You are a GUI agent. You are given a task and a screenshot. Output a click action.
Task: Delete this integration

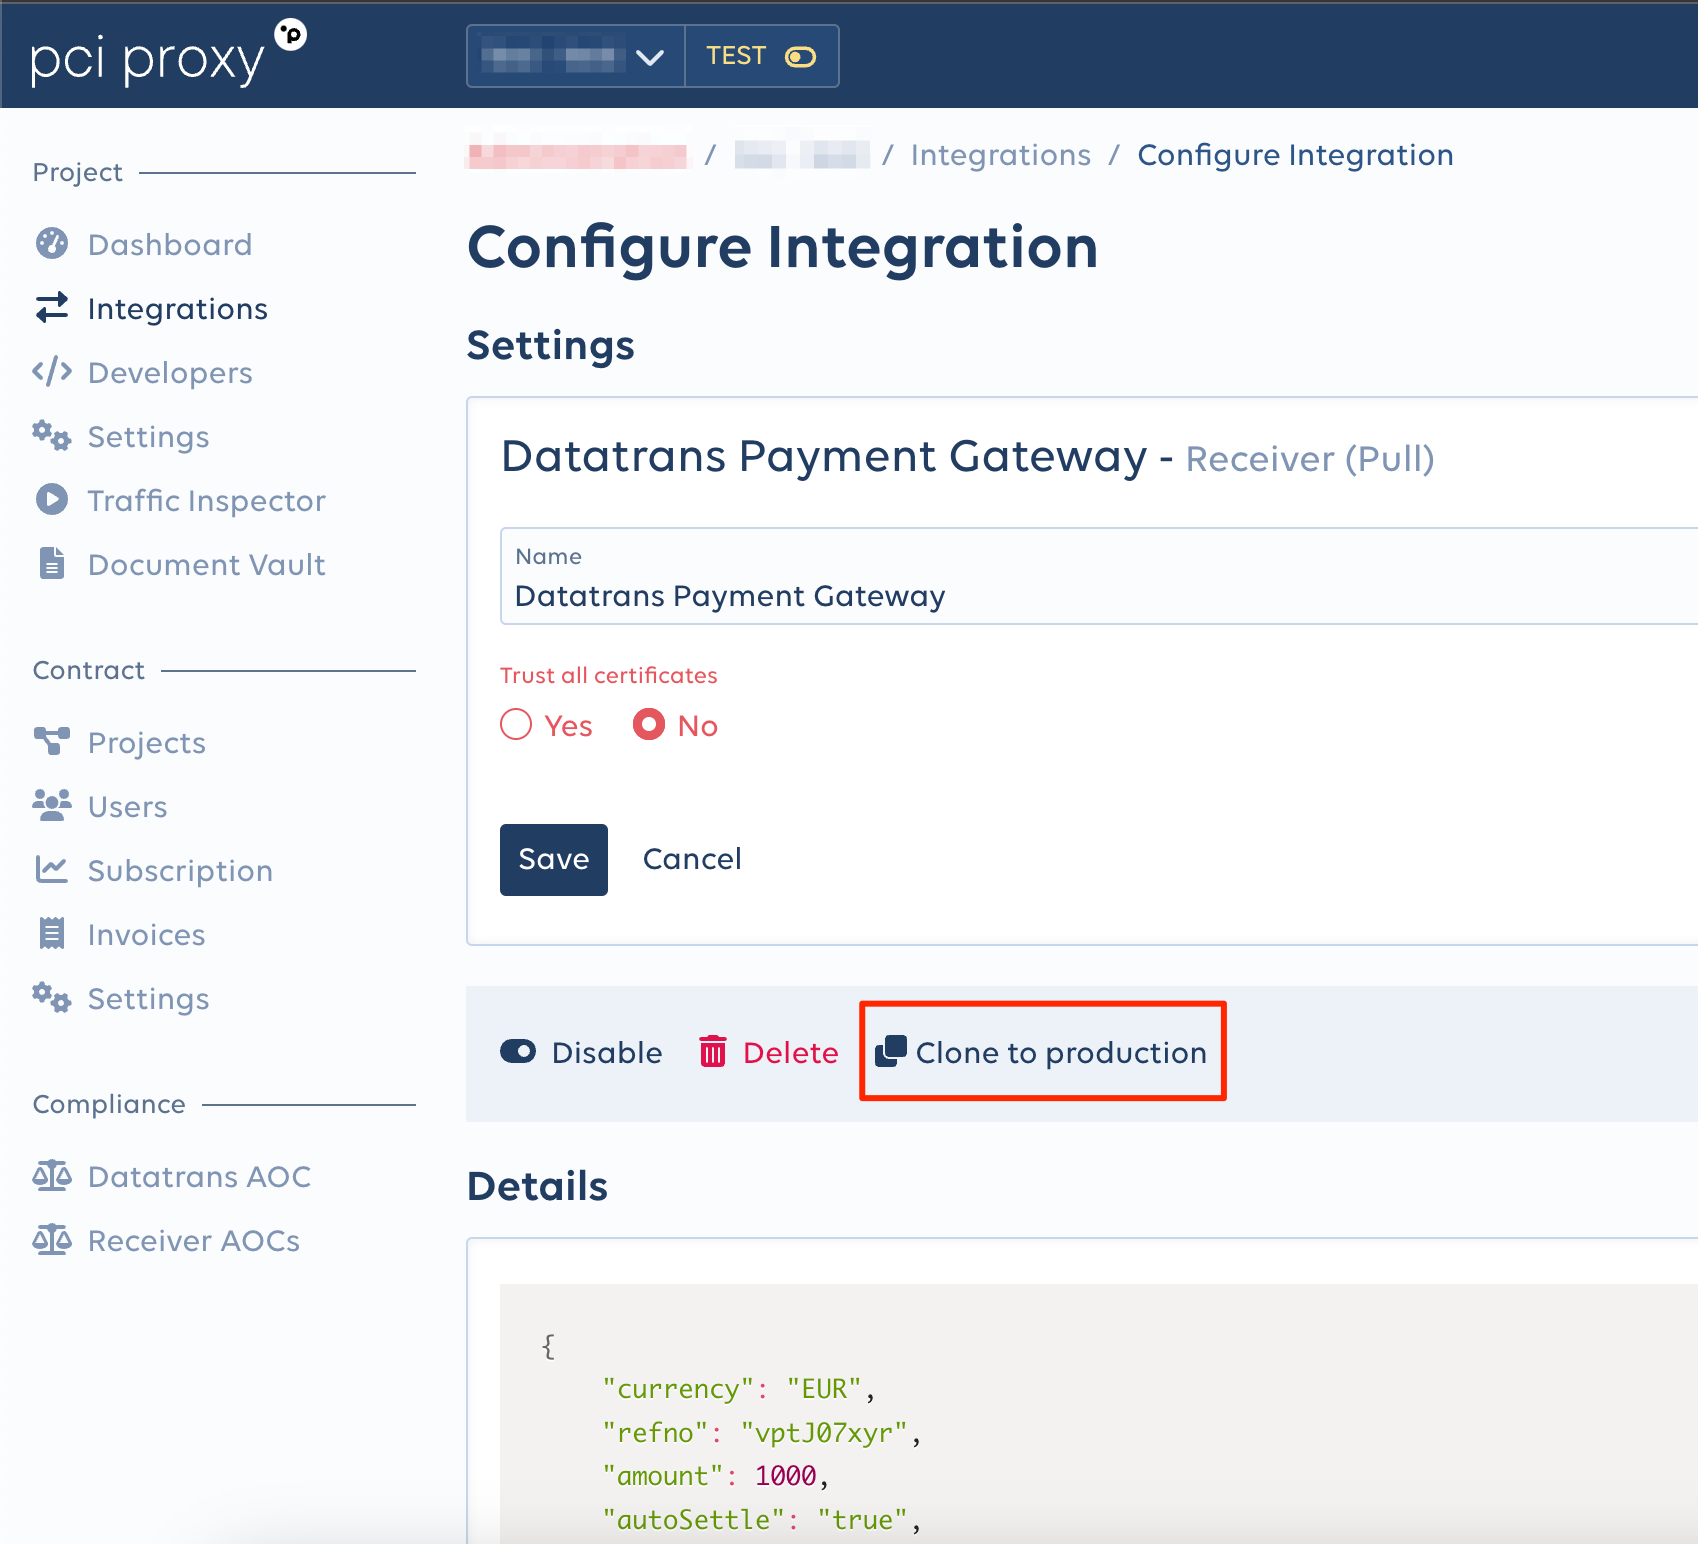(x=769, y=1052)
